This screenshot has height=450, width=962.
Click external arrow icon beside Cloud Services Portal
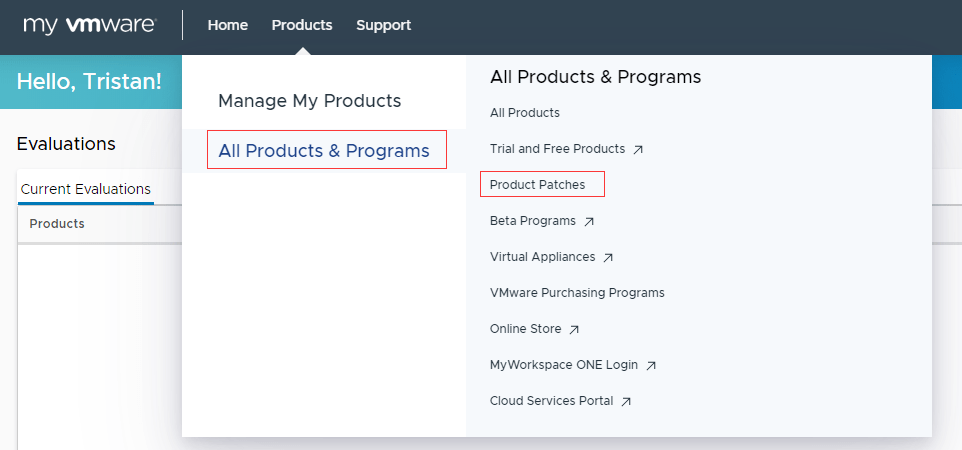[x=626, y=402]
